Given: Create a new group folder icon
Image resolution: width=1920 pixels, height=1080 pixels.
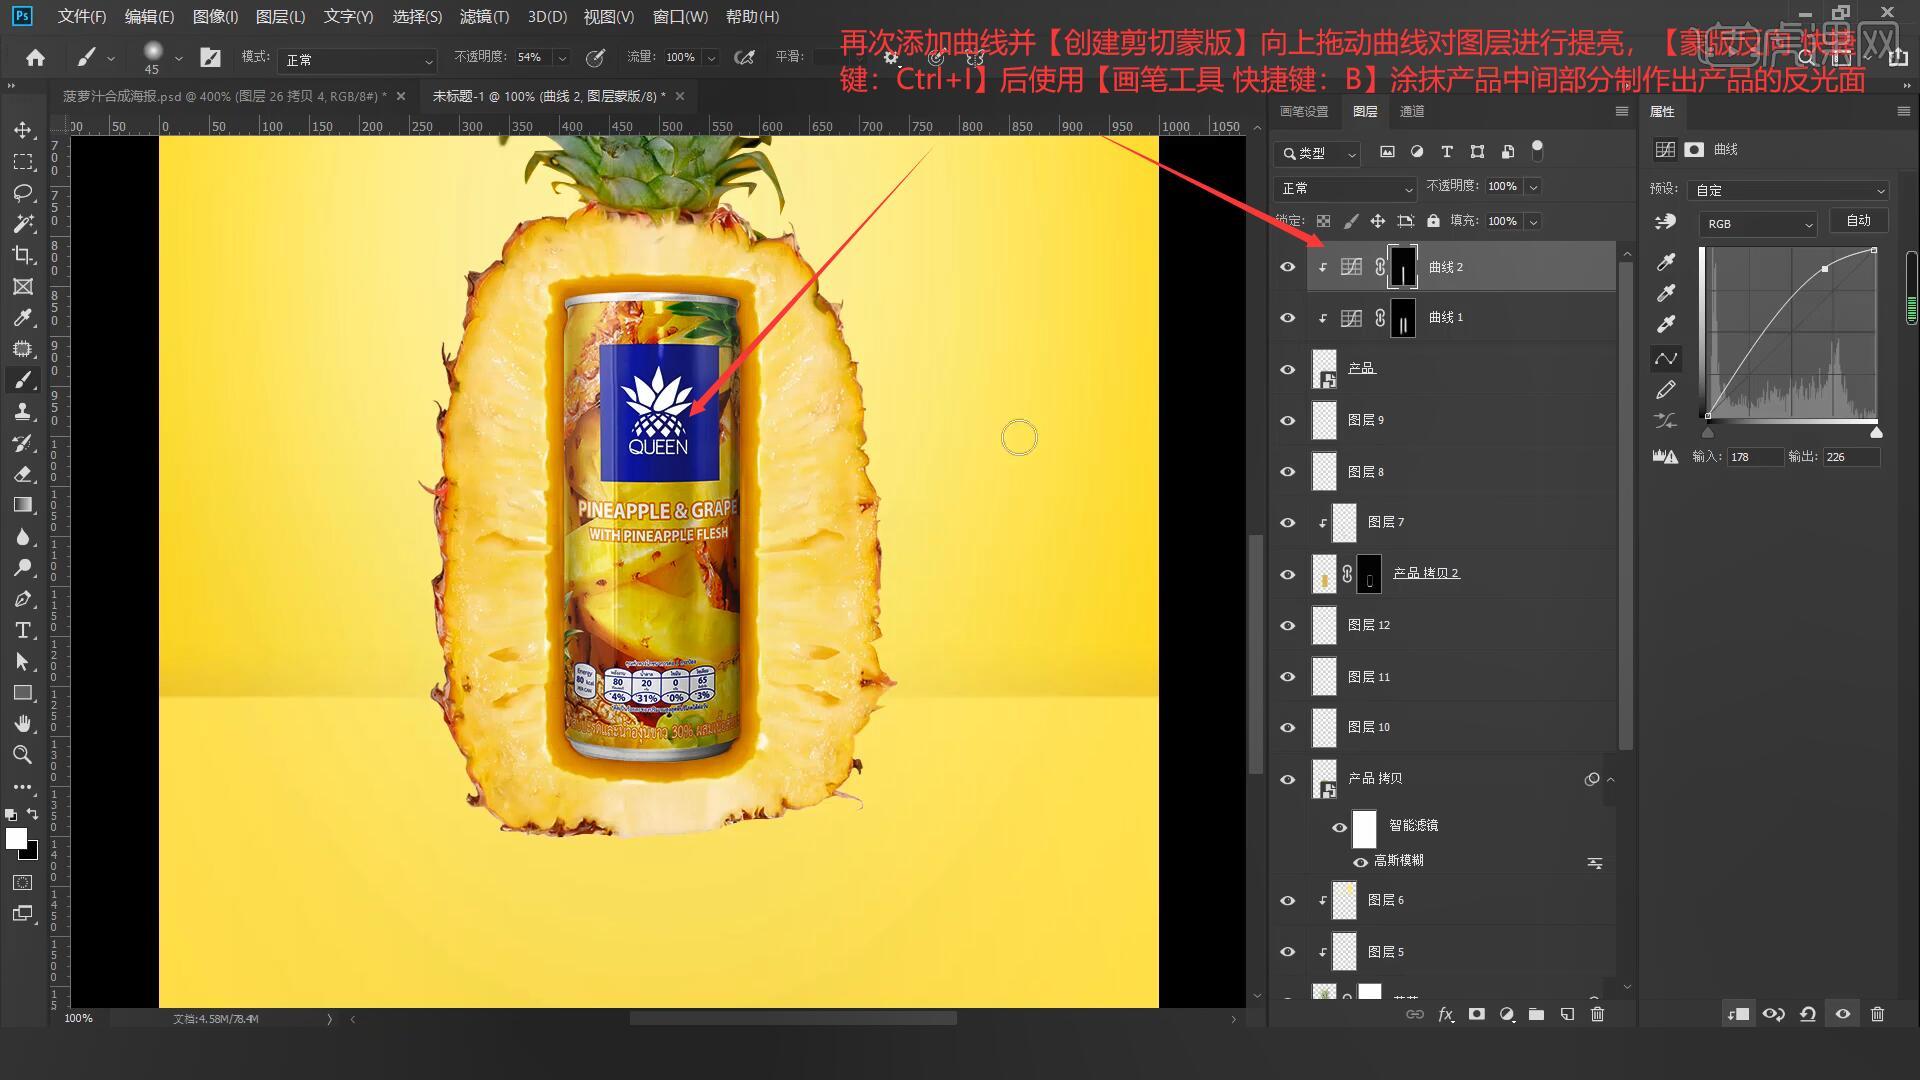Looking at the screenshot, I should coord(1536,1014).
